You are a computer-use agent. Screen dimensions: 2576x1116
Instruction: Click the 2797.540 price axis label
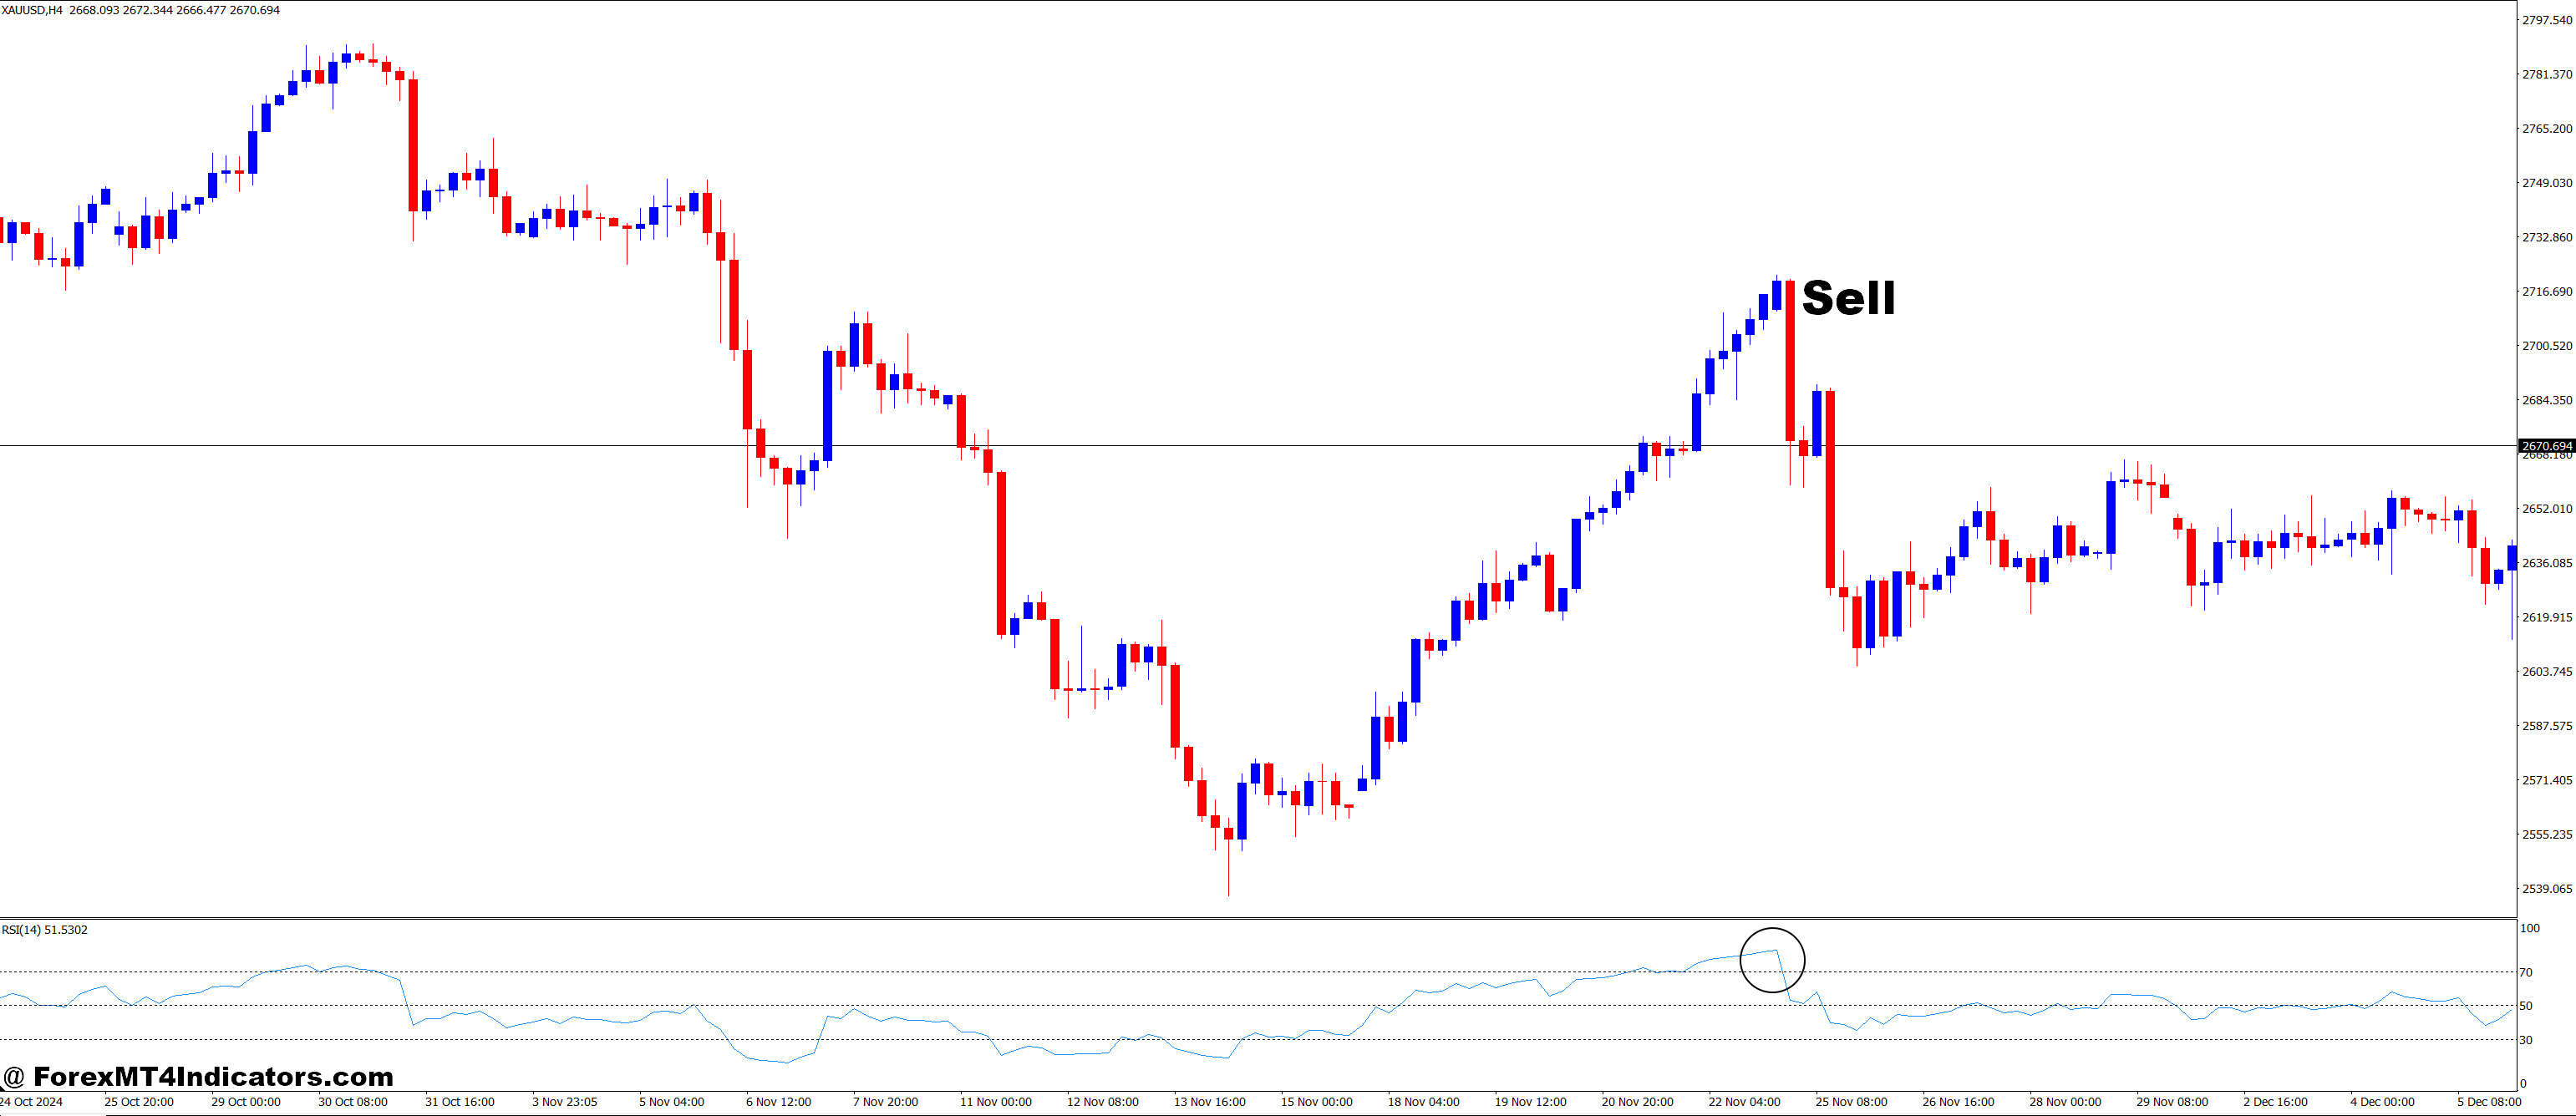[x=2545, y=18]
